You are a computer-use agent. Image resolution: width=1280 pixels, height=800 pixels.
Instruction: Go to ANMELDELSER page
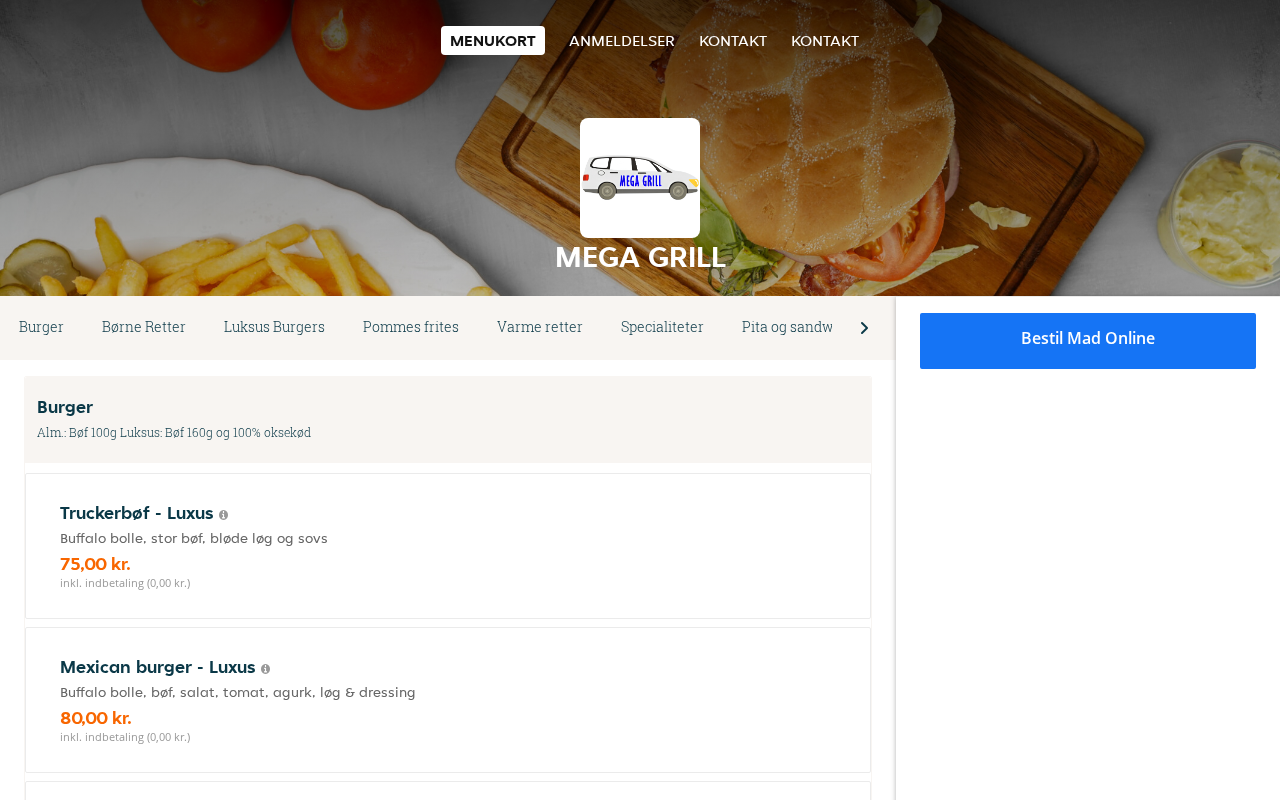coord(622,41)
